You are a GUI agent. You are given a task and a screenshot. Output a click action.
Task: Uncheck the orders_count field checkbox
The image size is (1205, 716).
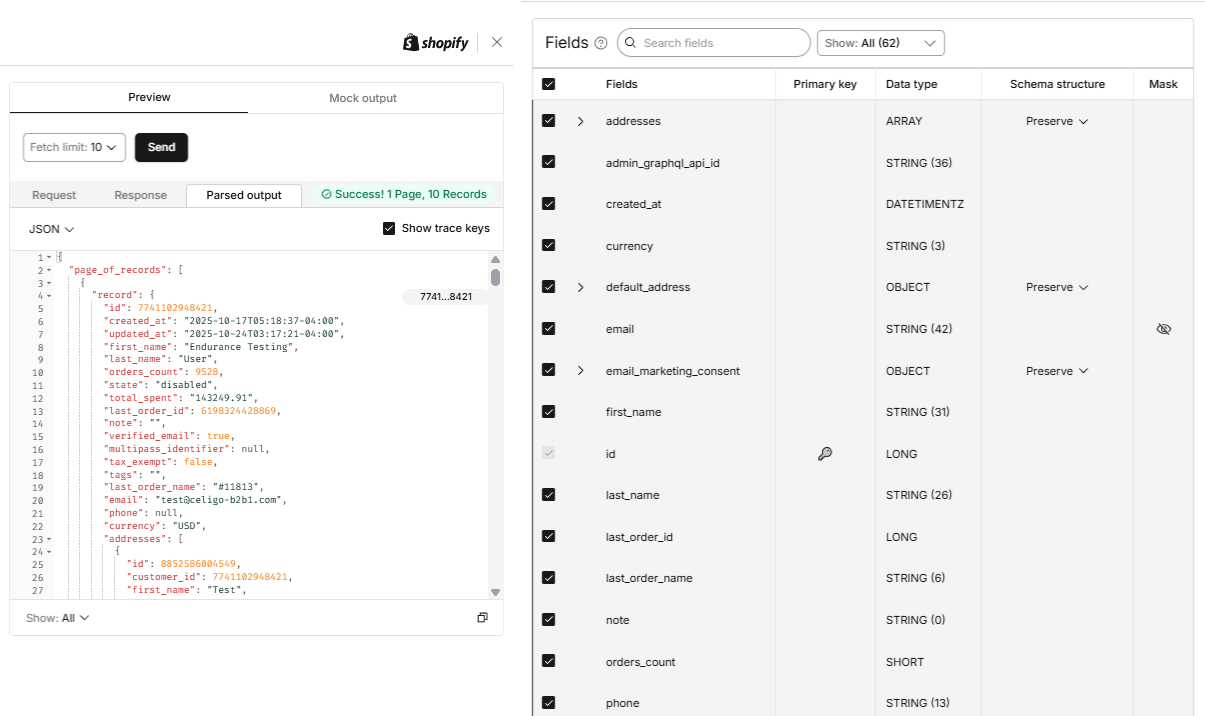[x=548, y=661]
